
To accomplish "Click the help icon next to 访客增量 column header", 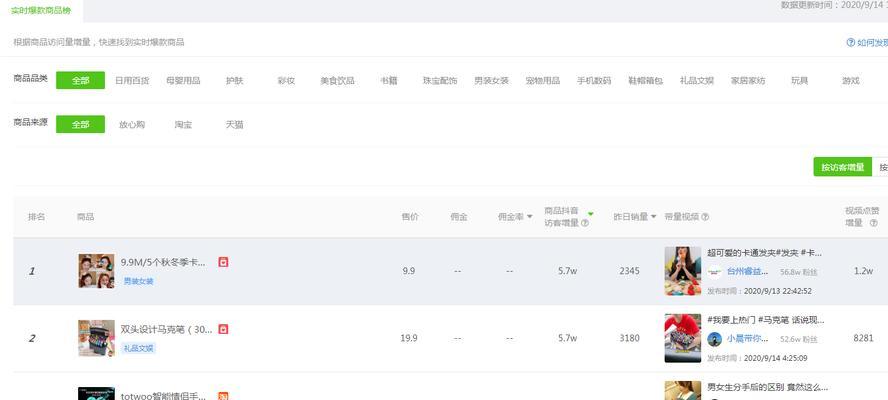I will tap(585, 223).
